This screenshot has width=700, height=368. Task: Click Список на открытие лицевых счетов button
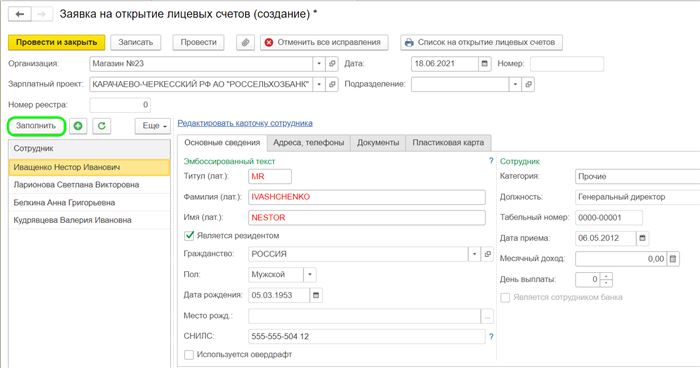481,42
